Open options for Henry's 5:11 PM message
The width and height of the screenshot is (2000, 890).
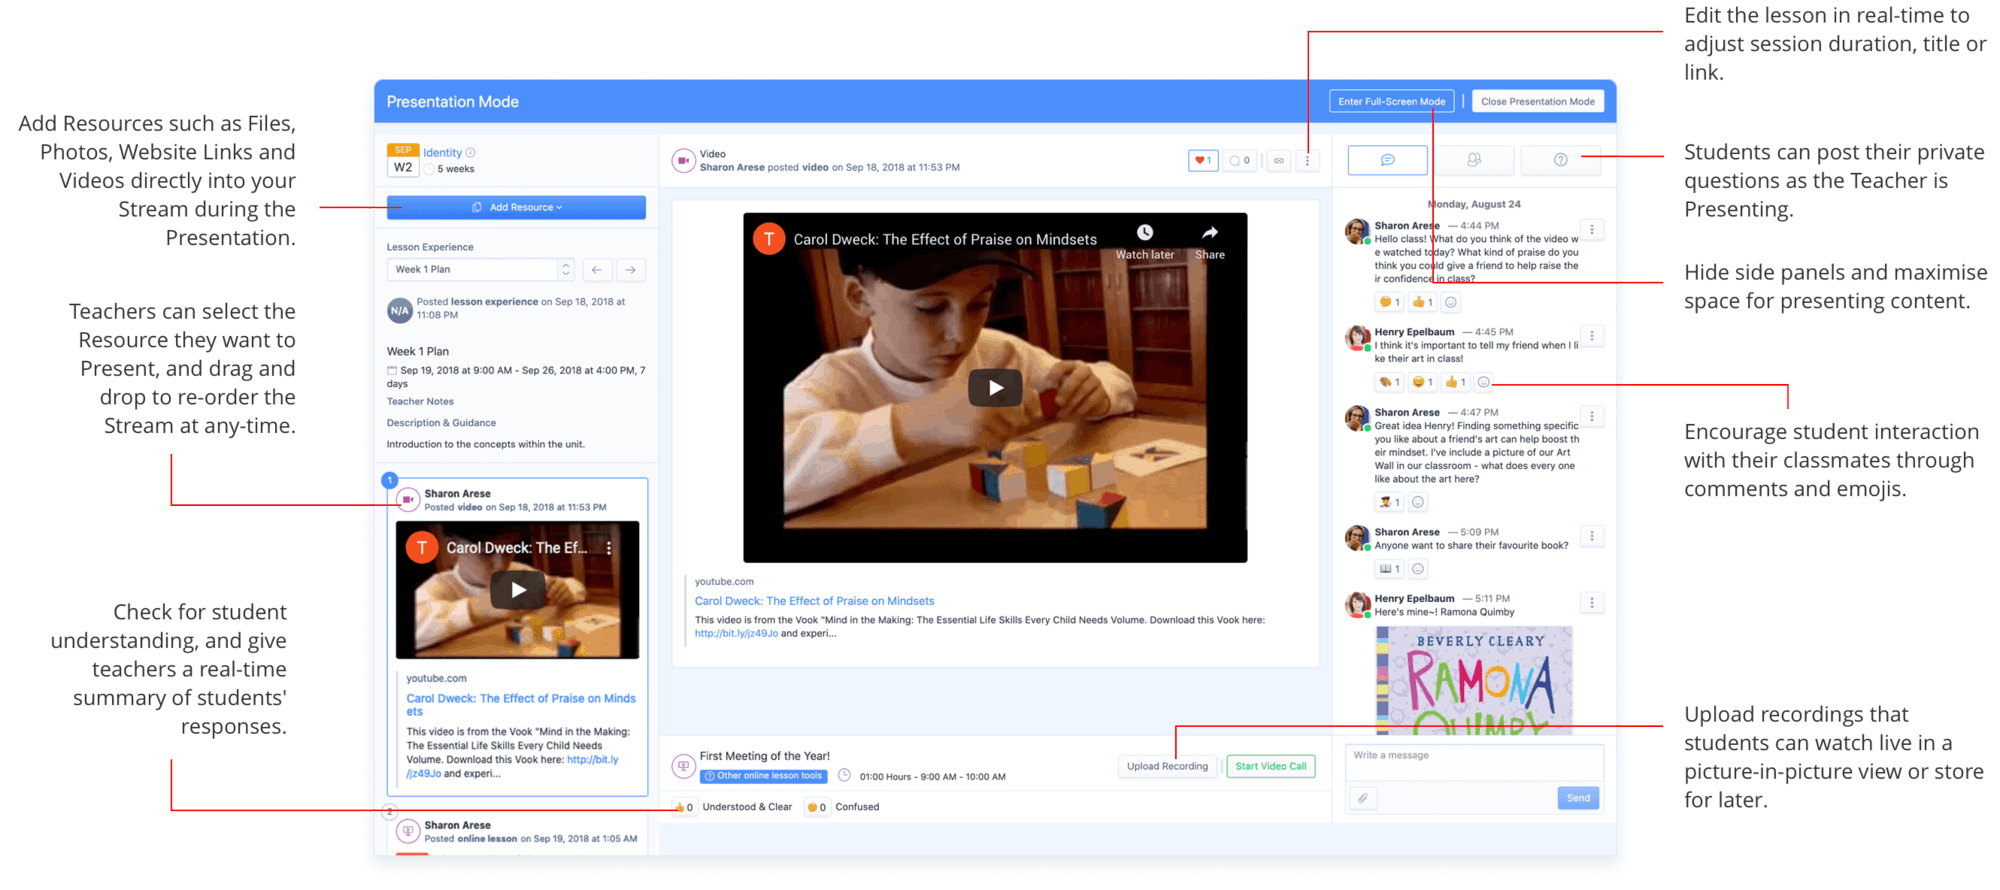(1592, 603)
